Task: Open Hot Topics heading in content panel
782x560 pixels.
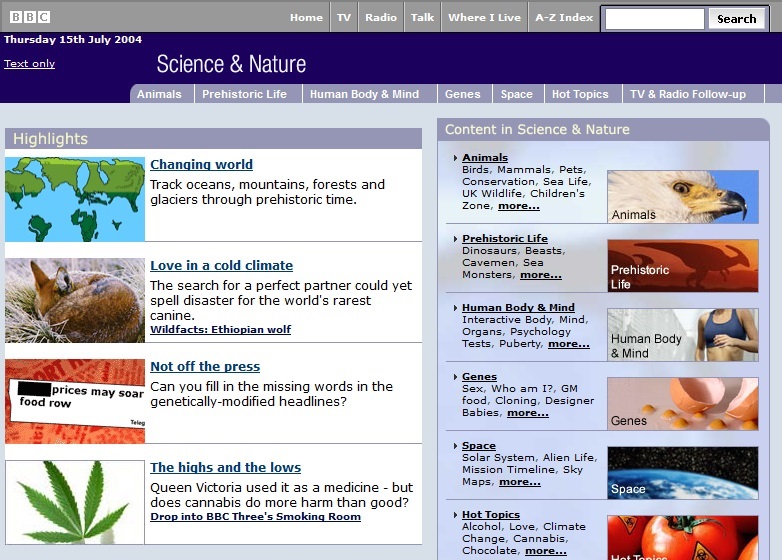Action: 491,515
